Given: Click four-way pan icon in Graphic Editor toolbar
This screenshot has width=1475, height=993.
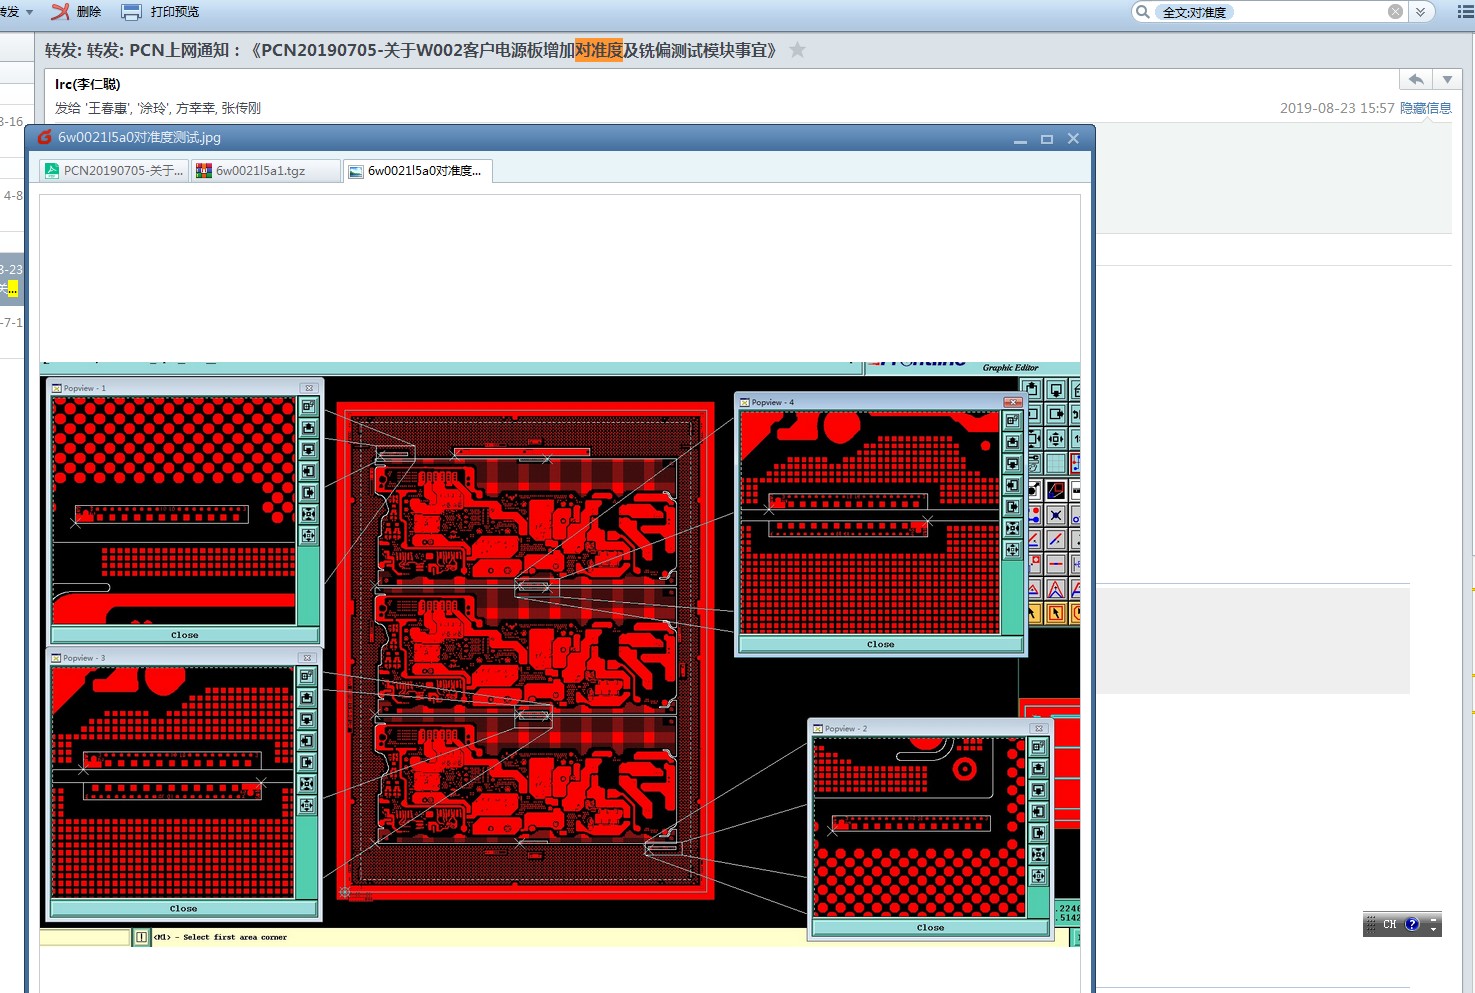Looking at the screenshot, I should pos(1056,438).
